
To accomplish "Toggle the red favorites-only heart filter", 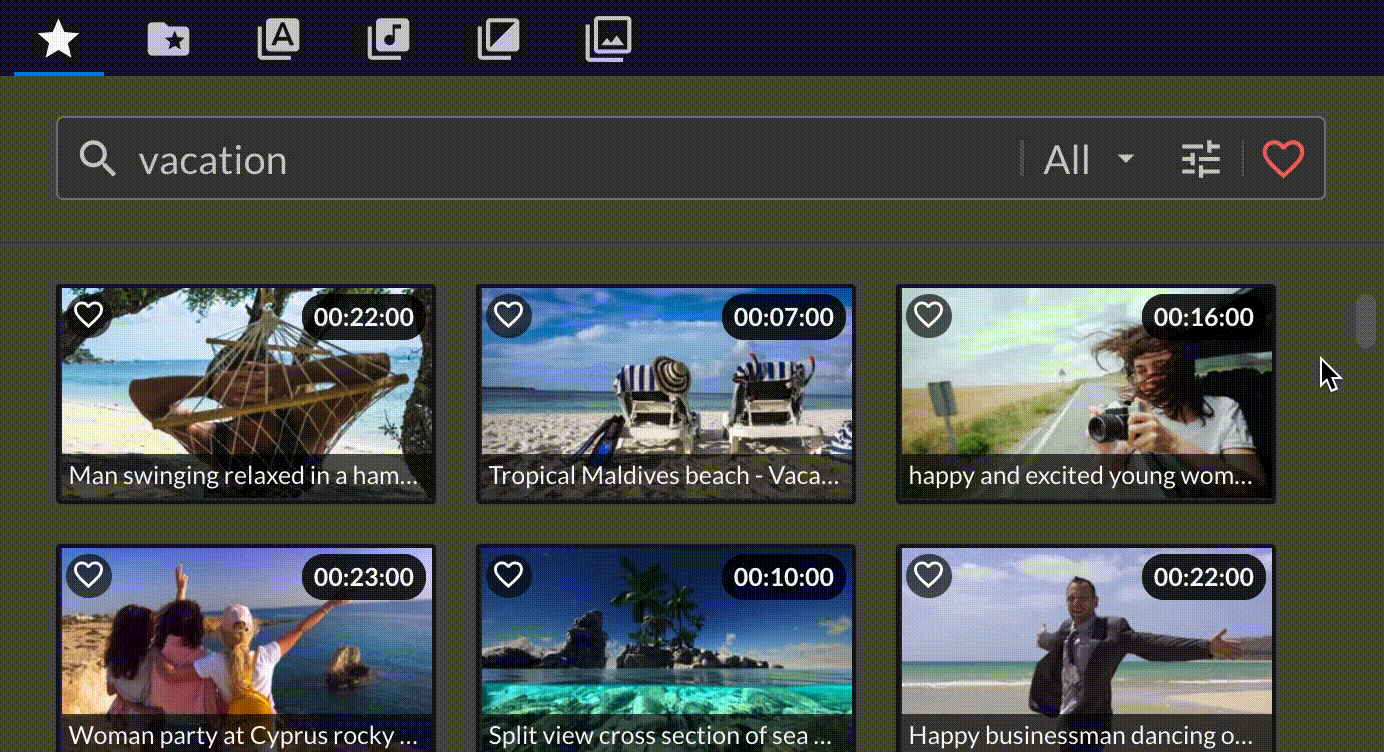I will coord(1283,159).
